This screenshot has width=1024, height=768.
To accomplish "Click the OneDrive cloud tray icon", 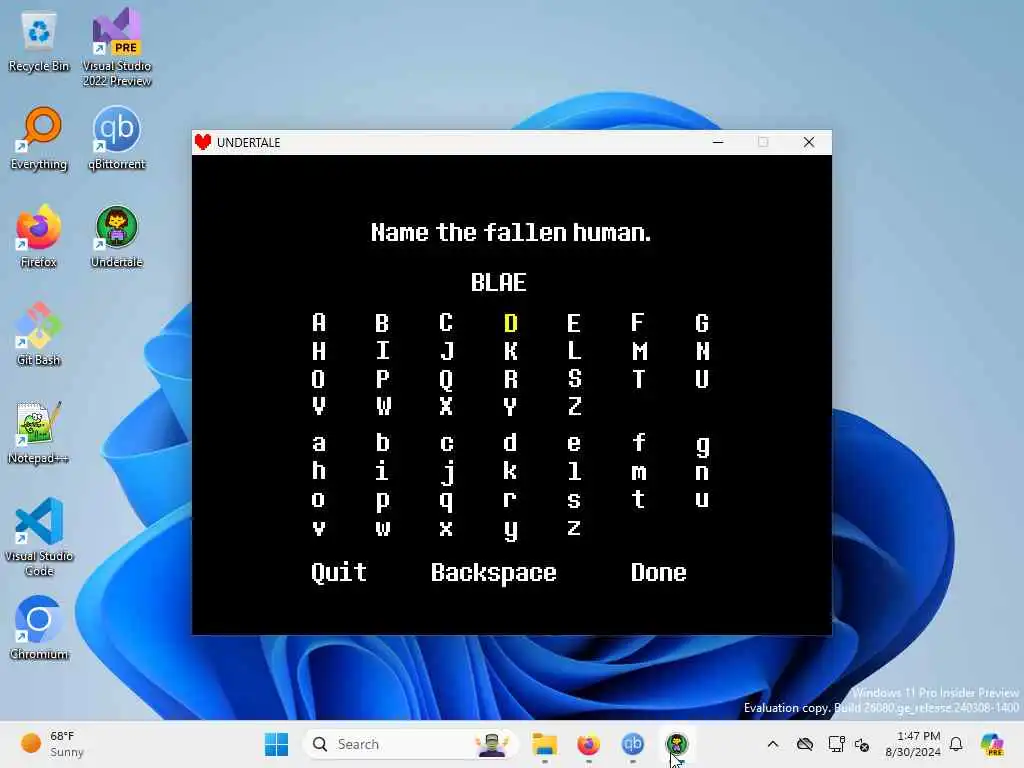I will pos(805,744).
